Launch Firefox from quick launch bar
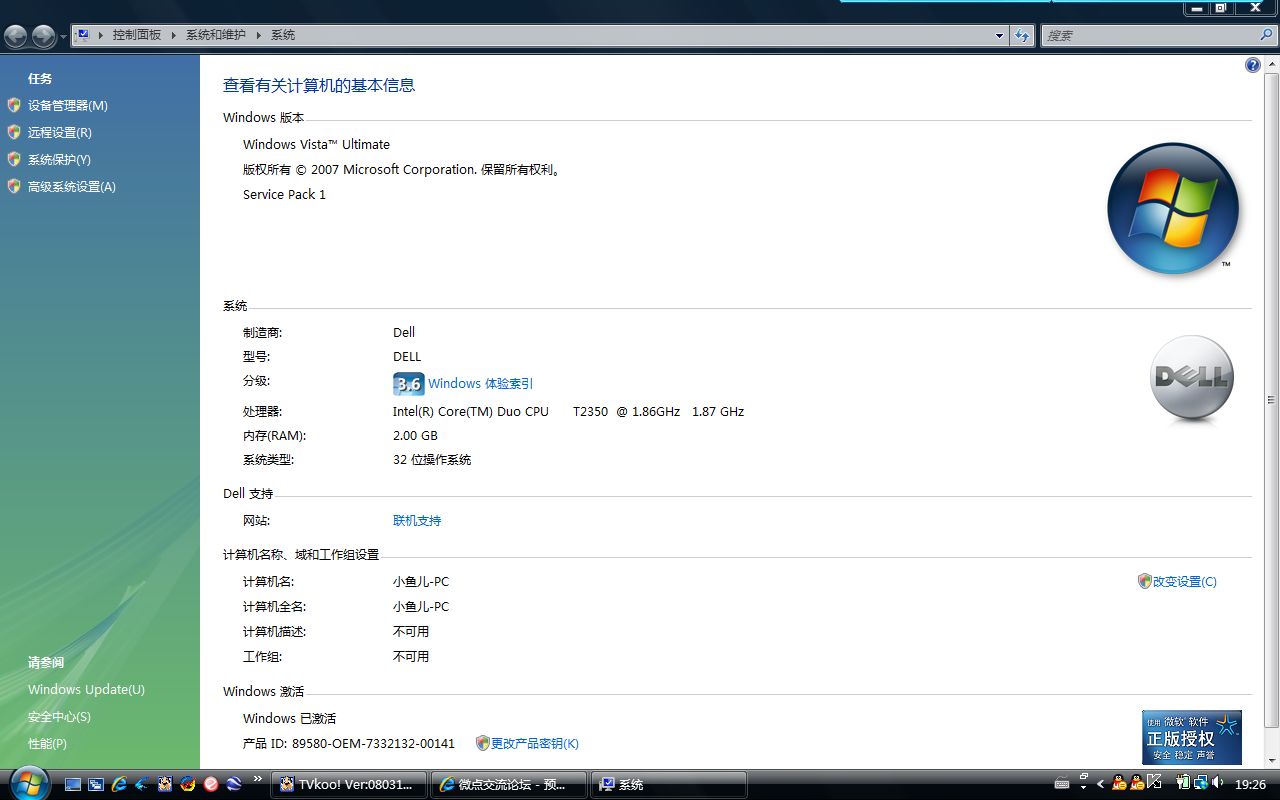Viewport: 1280px width, 800px height. coord(188,784)
